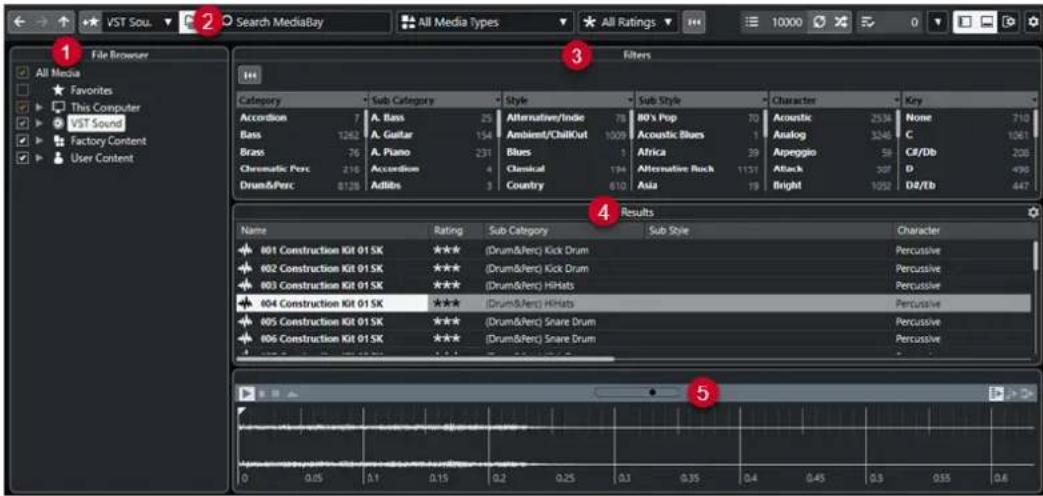This screenshot has height=496, width=1043.
Task: Open the All Media Types dropdown
Action: click(x=486, y=22)
